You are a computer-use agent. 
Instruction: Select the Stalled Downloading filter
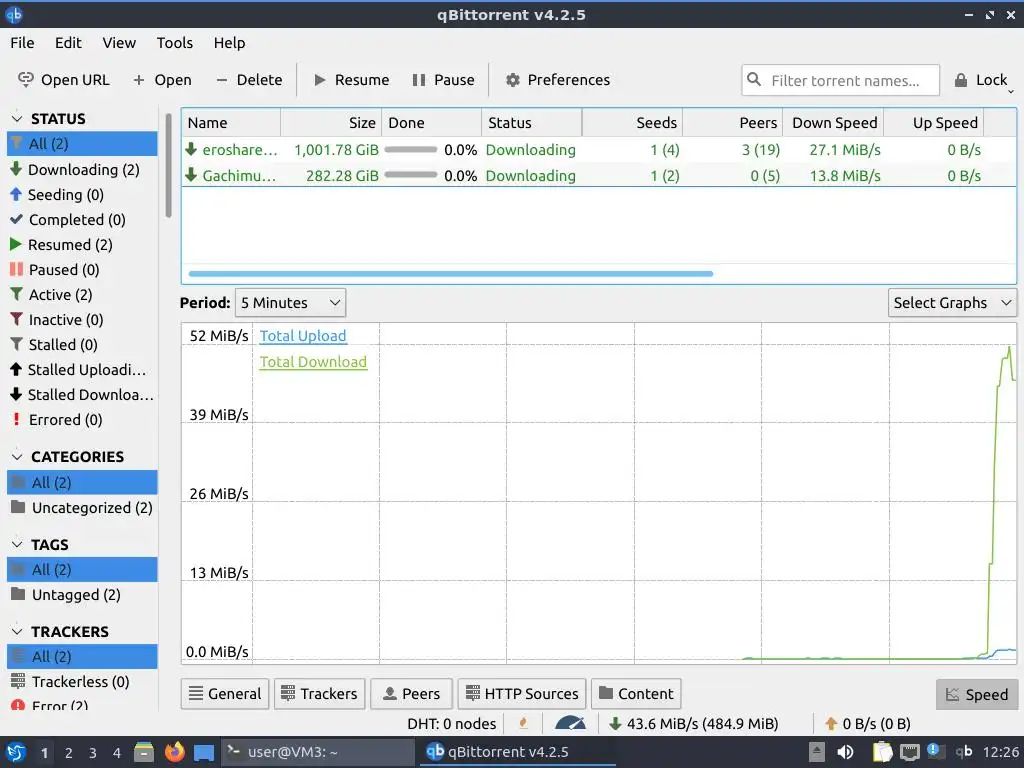coord(82,394)
